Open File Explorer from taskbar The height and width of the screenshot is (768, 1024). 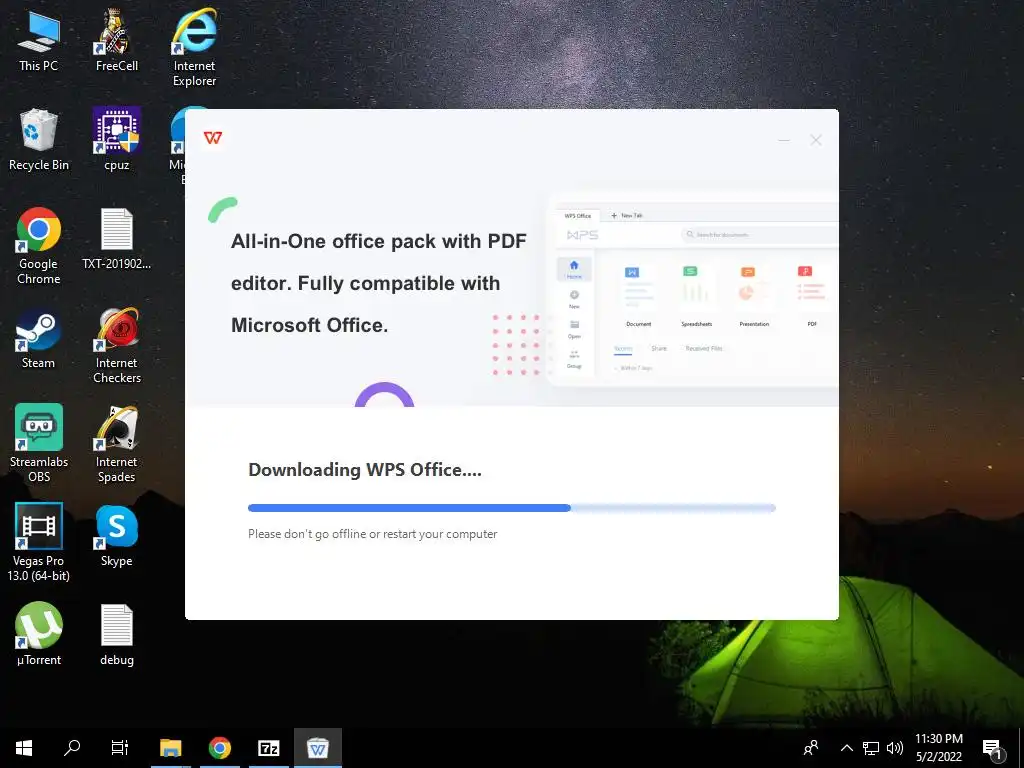click(170, 748)
